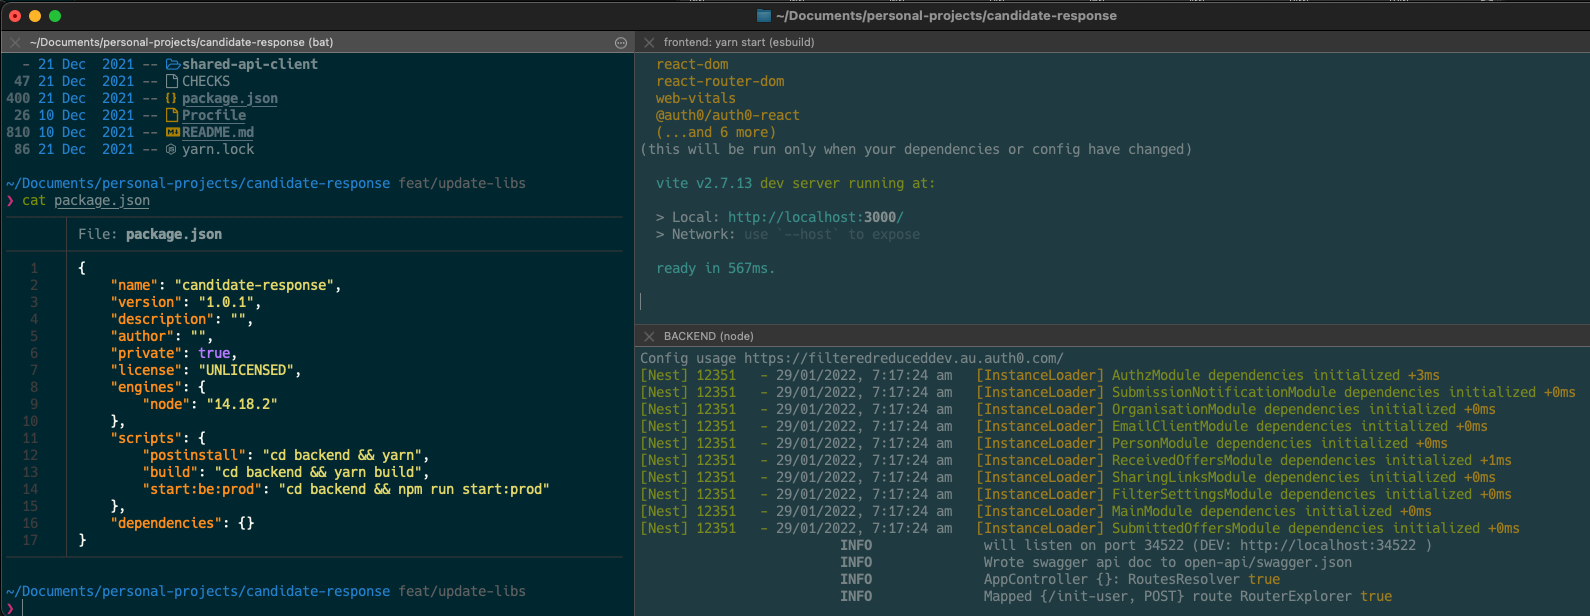1590x616 pixels.
Task: Click the folder icon in the window title
Action: click(x=765, y=15)
